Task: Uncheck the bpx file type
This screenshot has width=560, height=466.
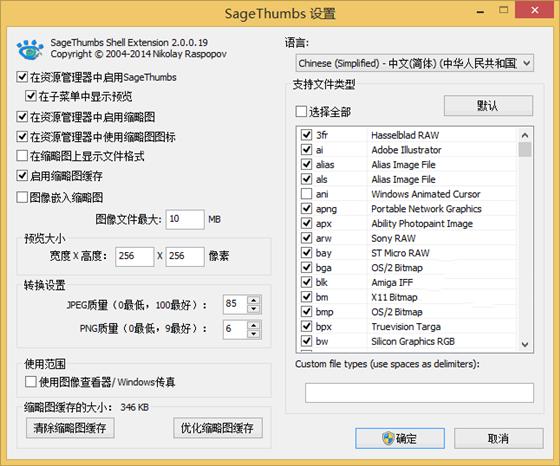Action: [306, 326]
